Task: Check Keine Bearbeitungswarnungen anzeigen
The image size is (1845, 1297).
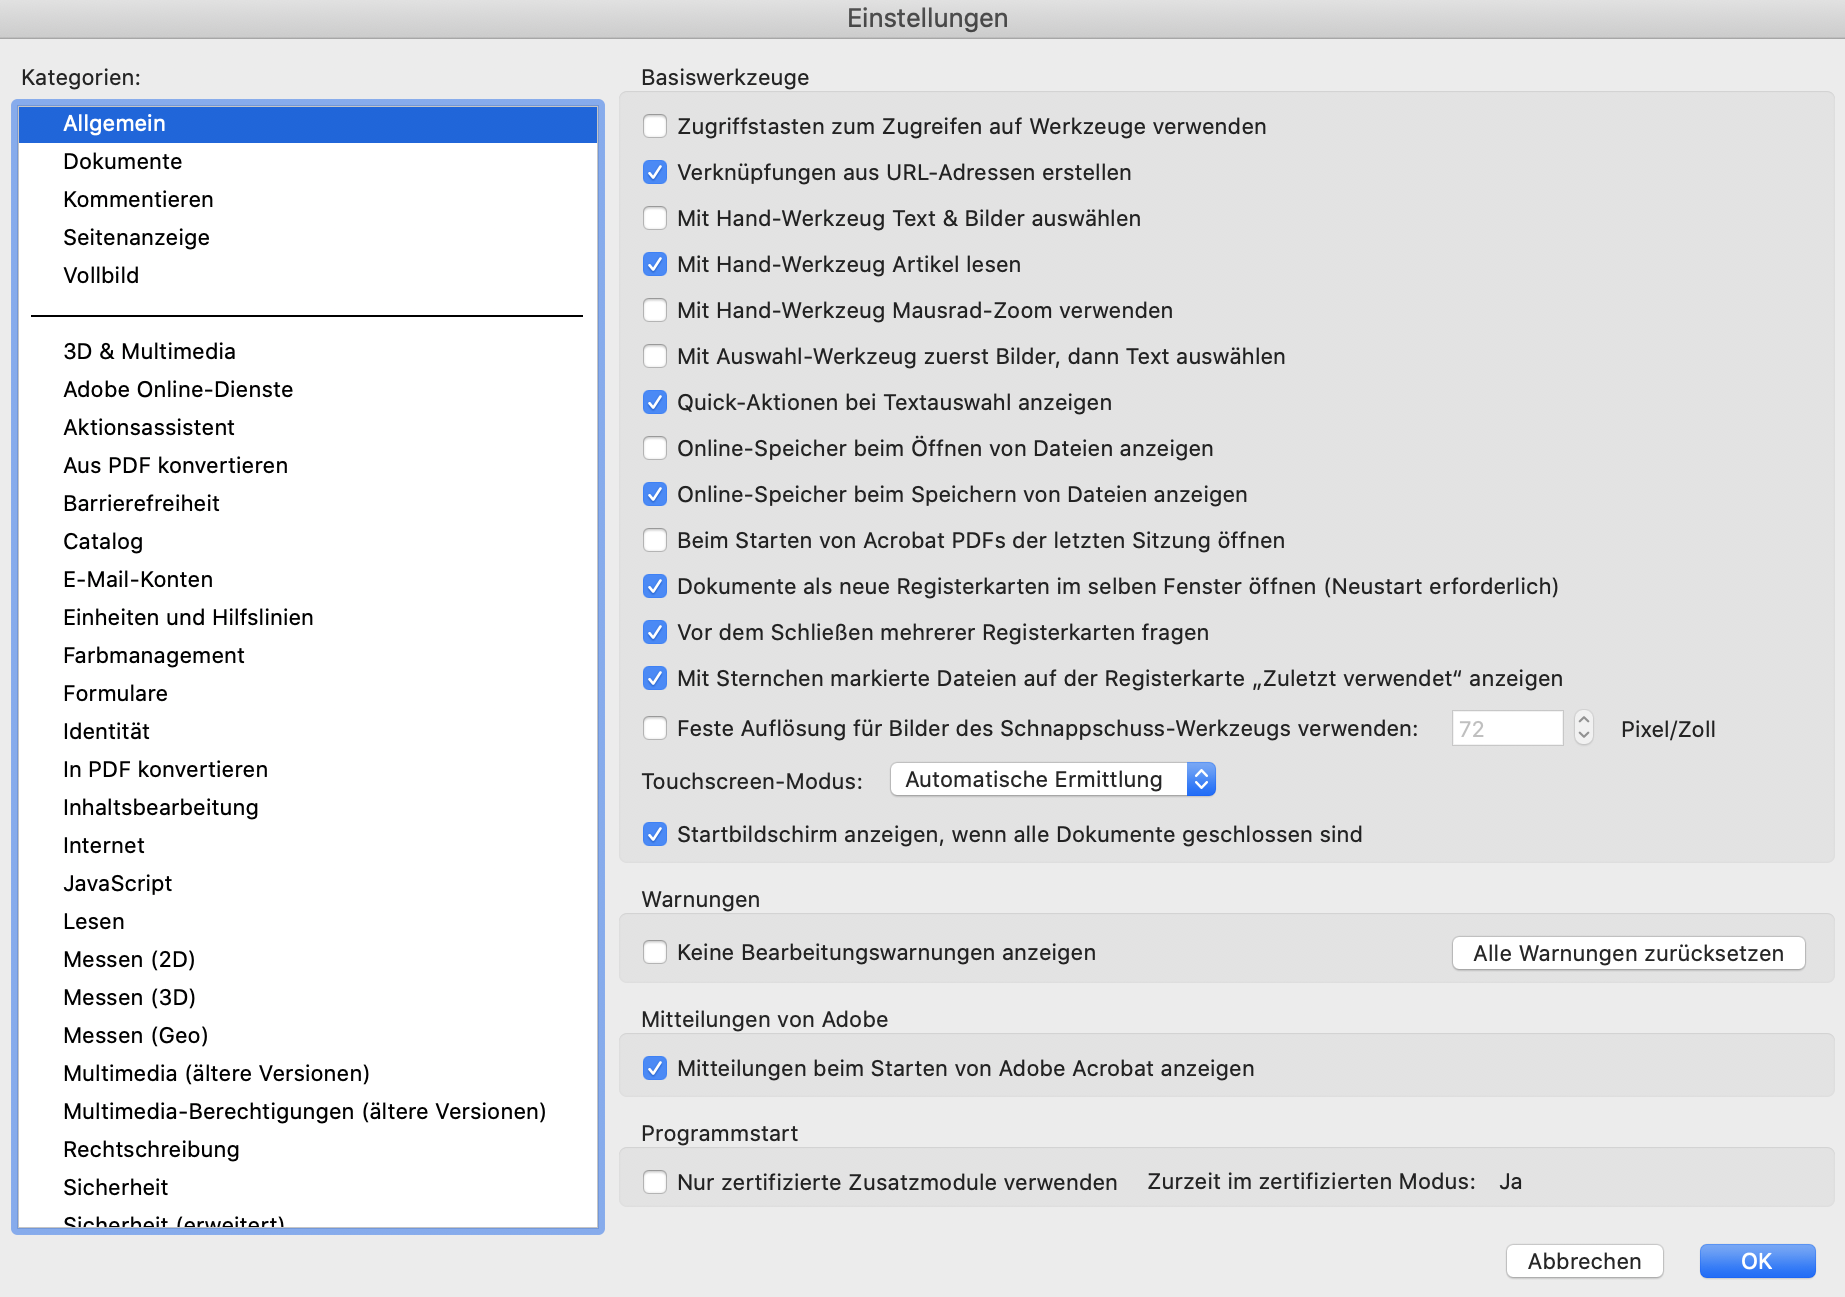Action: pos(655,952)
